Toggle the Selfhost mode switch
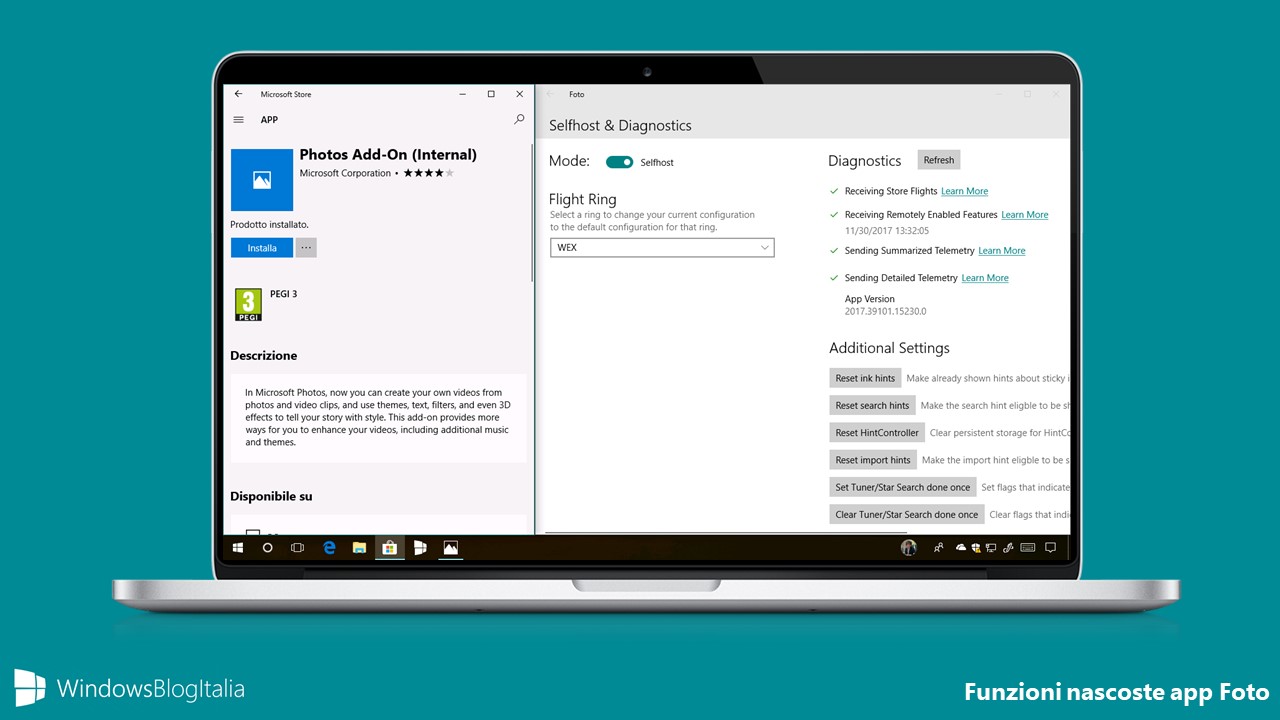The height and width of the screenshot is (720, 1280). point(619,162)
